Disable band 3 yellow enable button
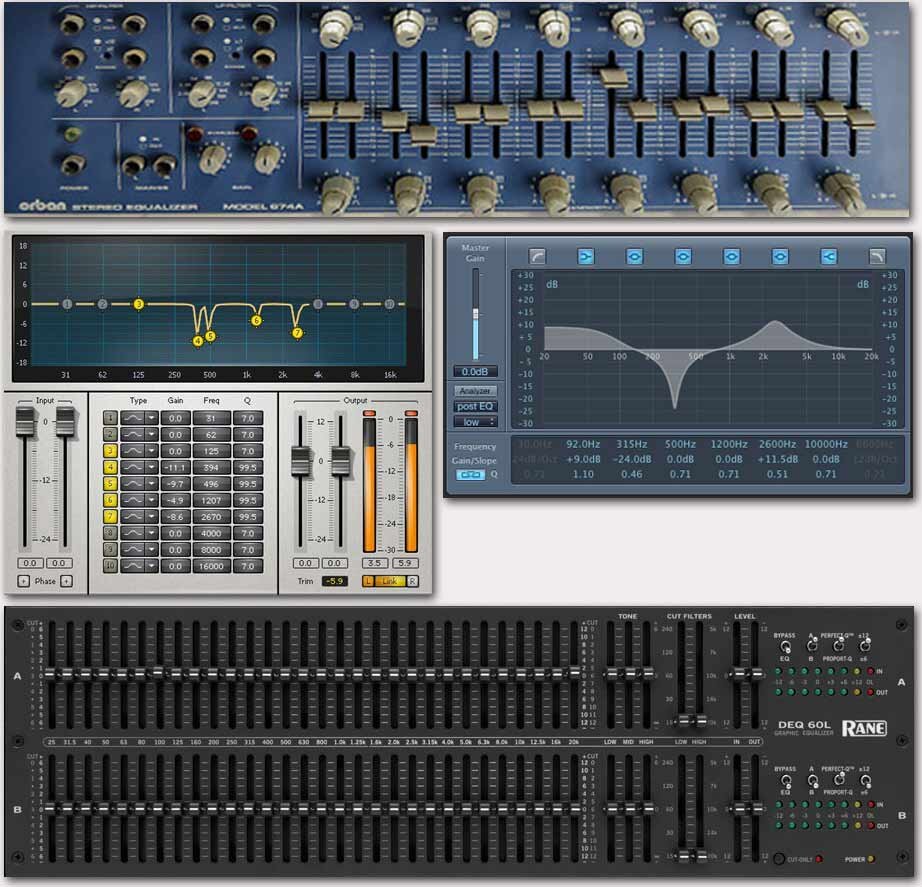This screenshot has height=887, width=922. [110, 451]
